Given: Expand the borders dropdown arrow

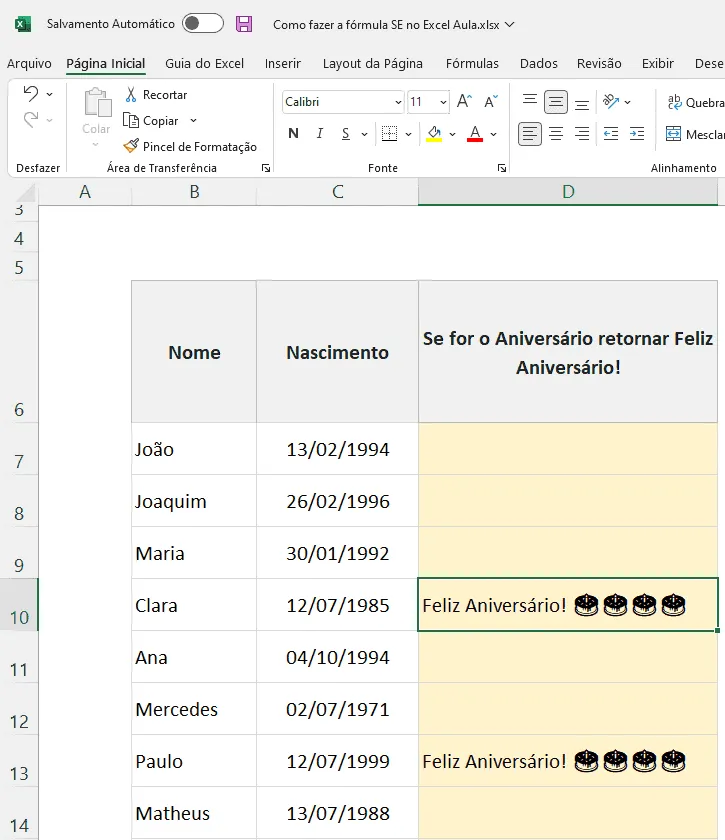Looking at the screenshot, I should (x=408, y=134).
